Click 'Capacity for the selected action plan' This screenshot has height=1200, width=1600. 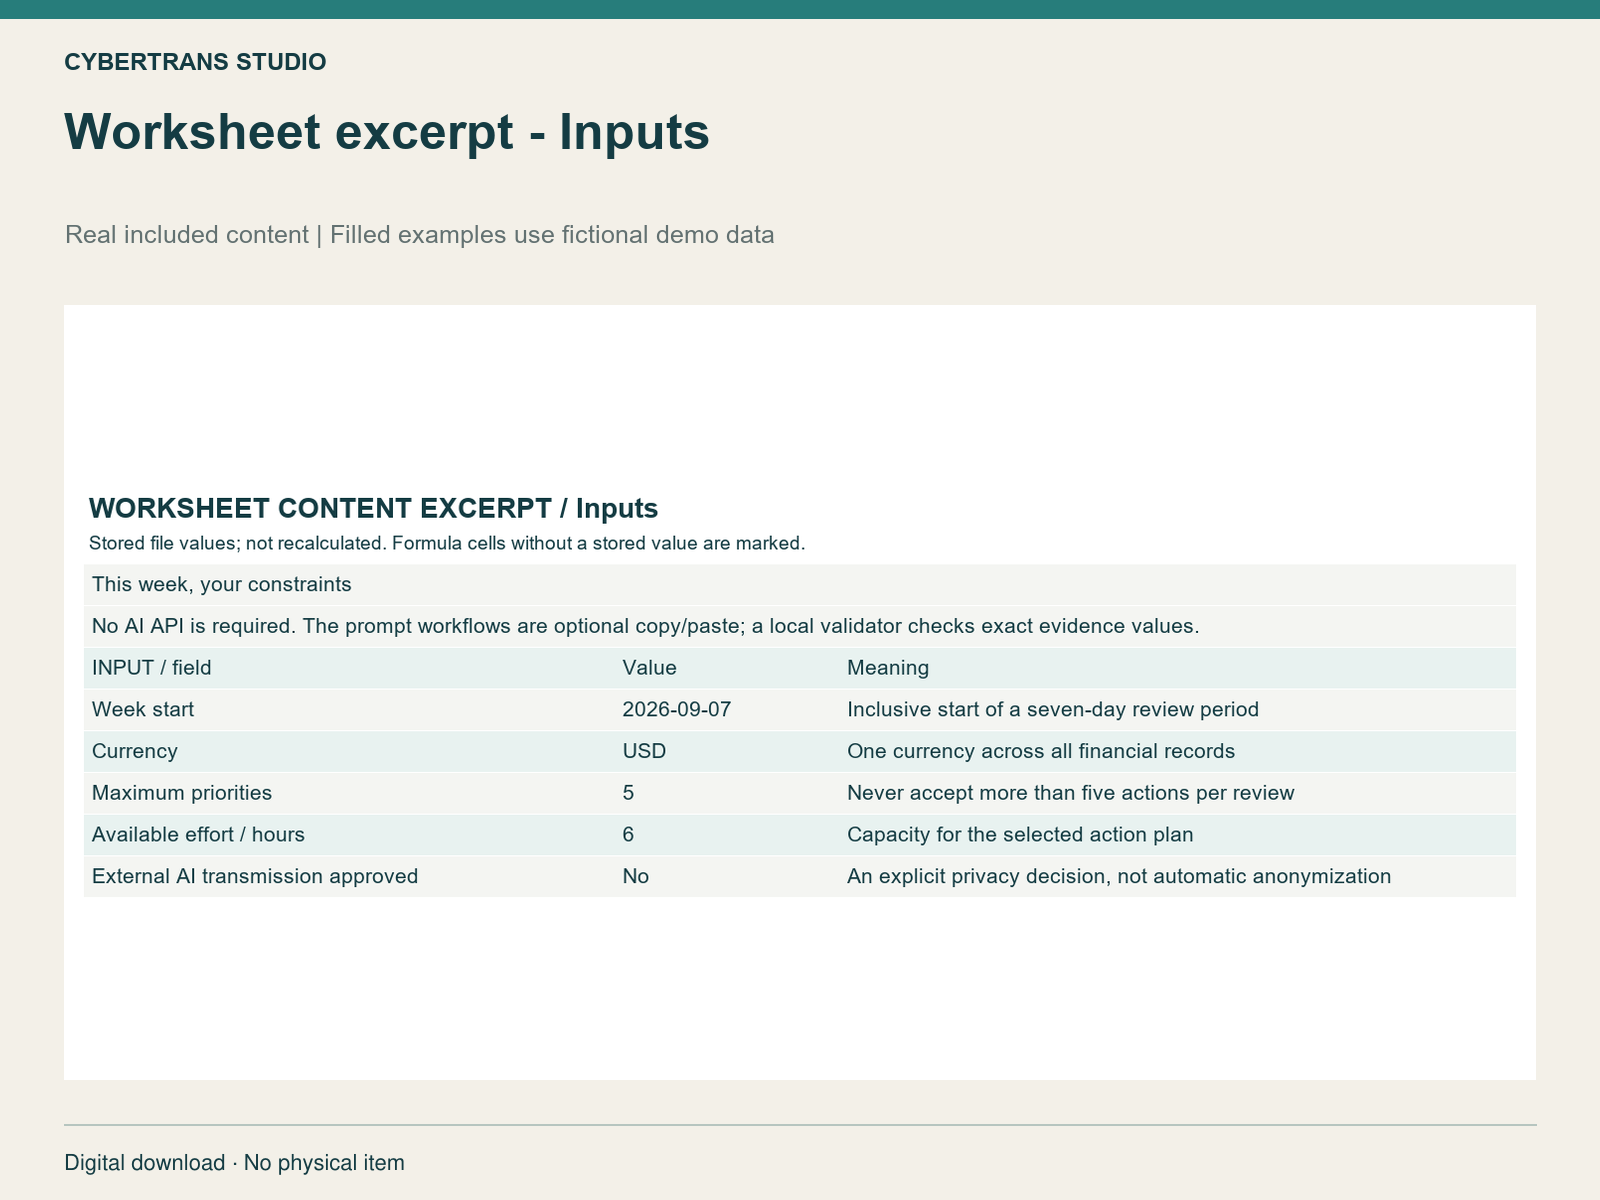pyautogui.click(x=1020, y=834)
